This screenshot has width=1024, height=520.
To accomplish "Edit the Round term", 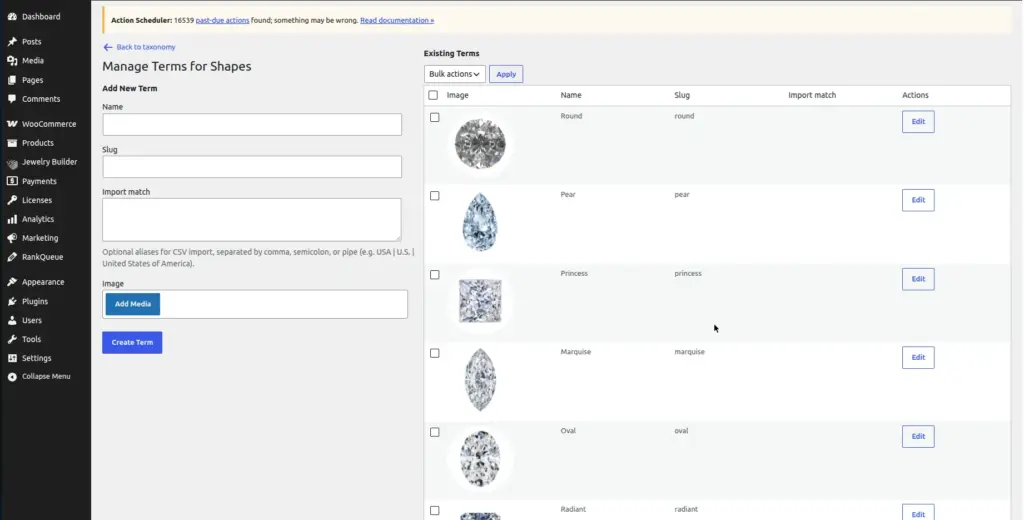I will (x=918, y=122).
